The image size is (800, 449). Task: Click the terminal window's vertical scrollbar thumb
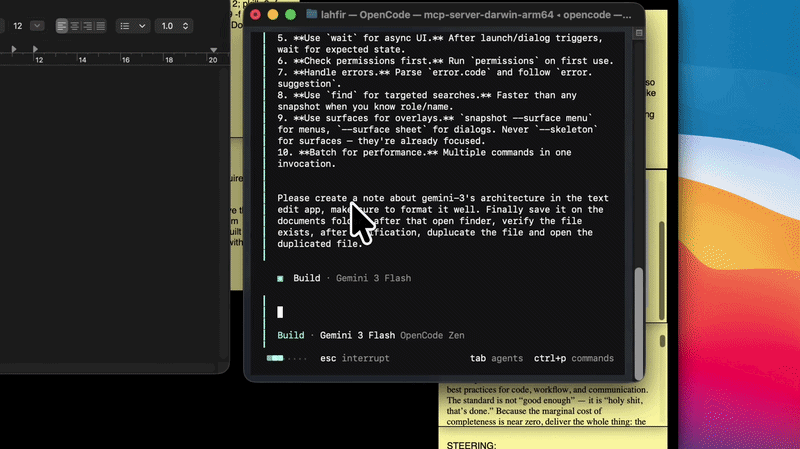pyautogui.click(x=639, y=323)
